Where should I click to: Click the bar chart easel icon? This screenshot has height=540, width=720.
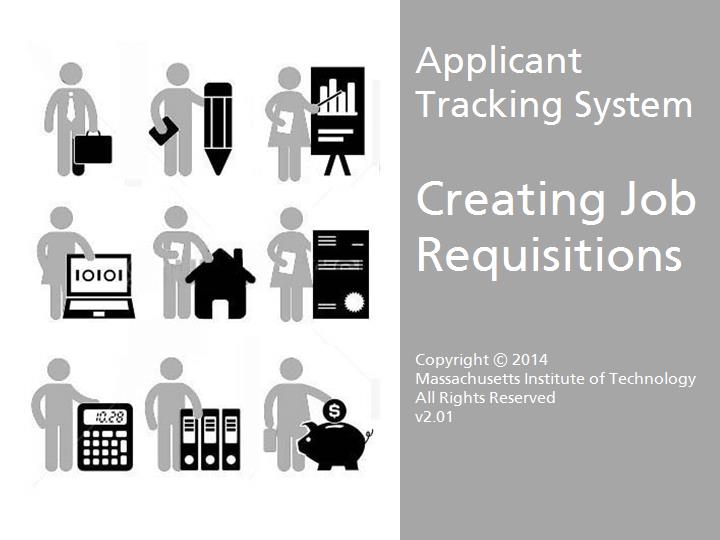coord(337,112)
